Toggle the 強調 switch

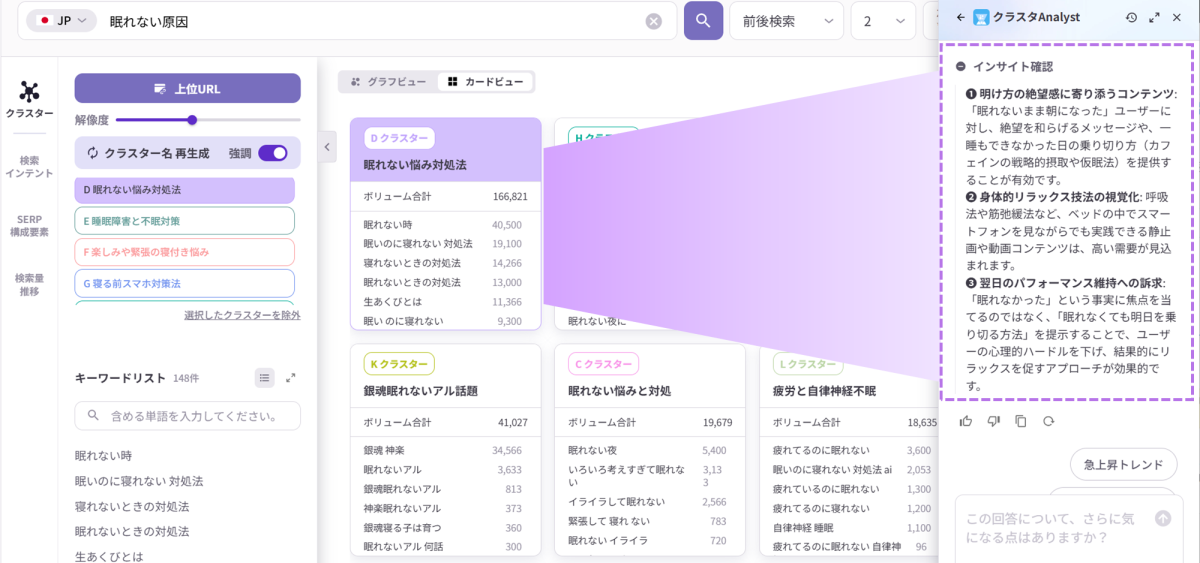pos(272,153)
